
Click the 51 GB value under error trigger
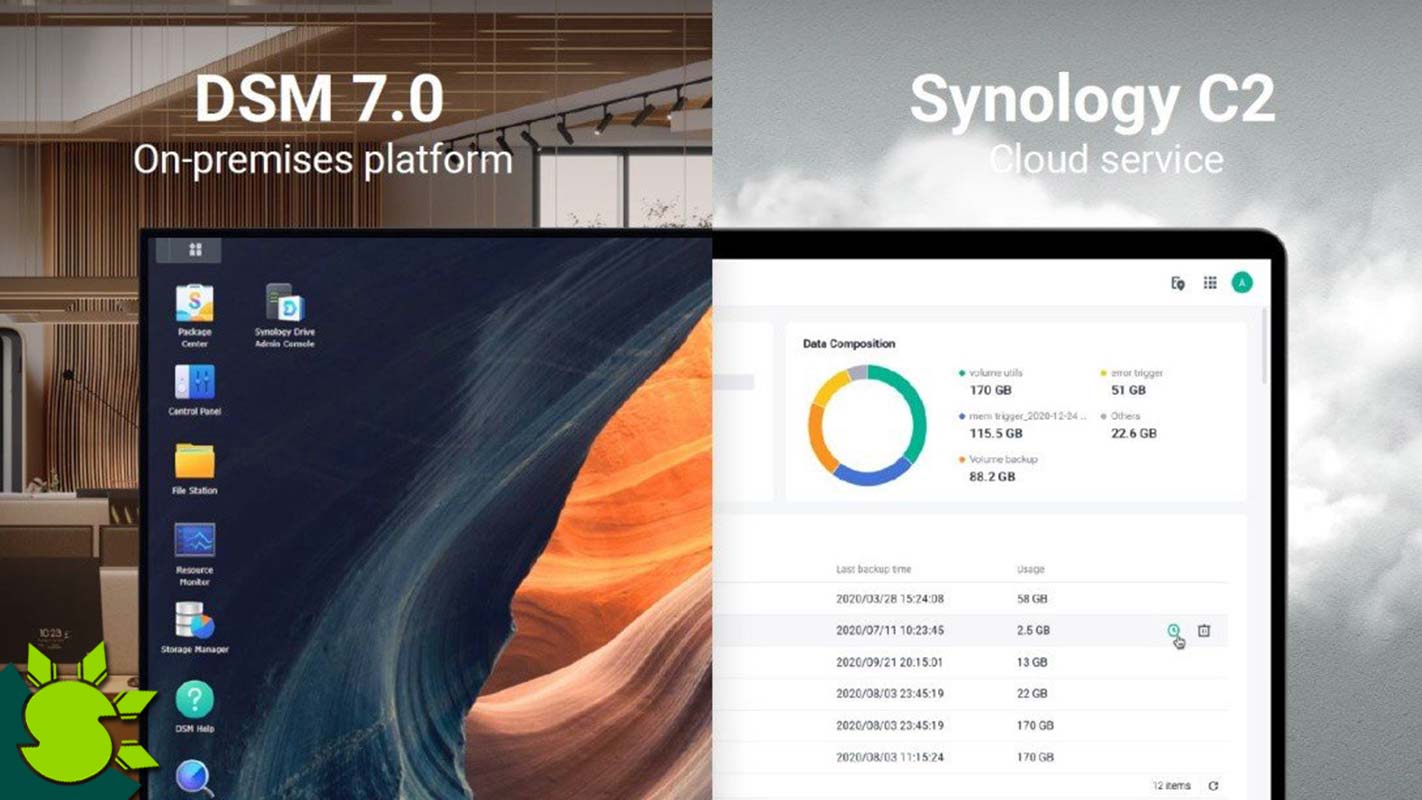[x=1128, y=390]
